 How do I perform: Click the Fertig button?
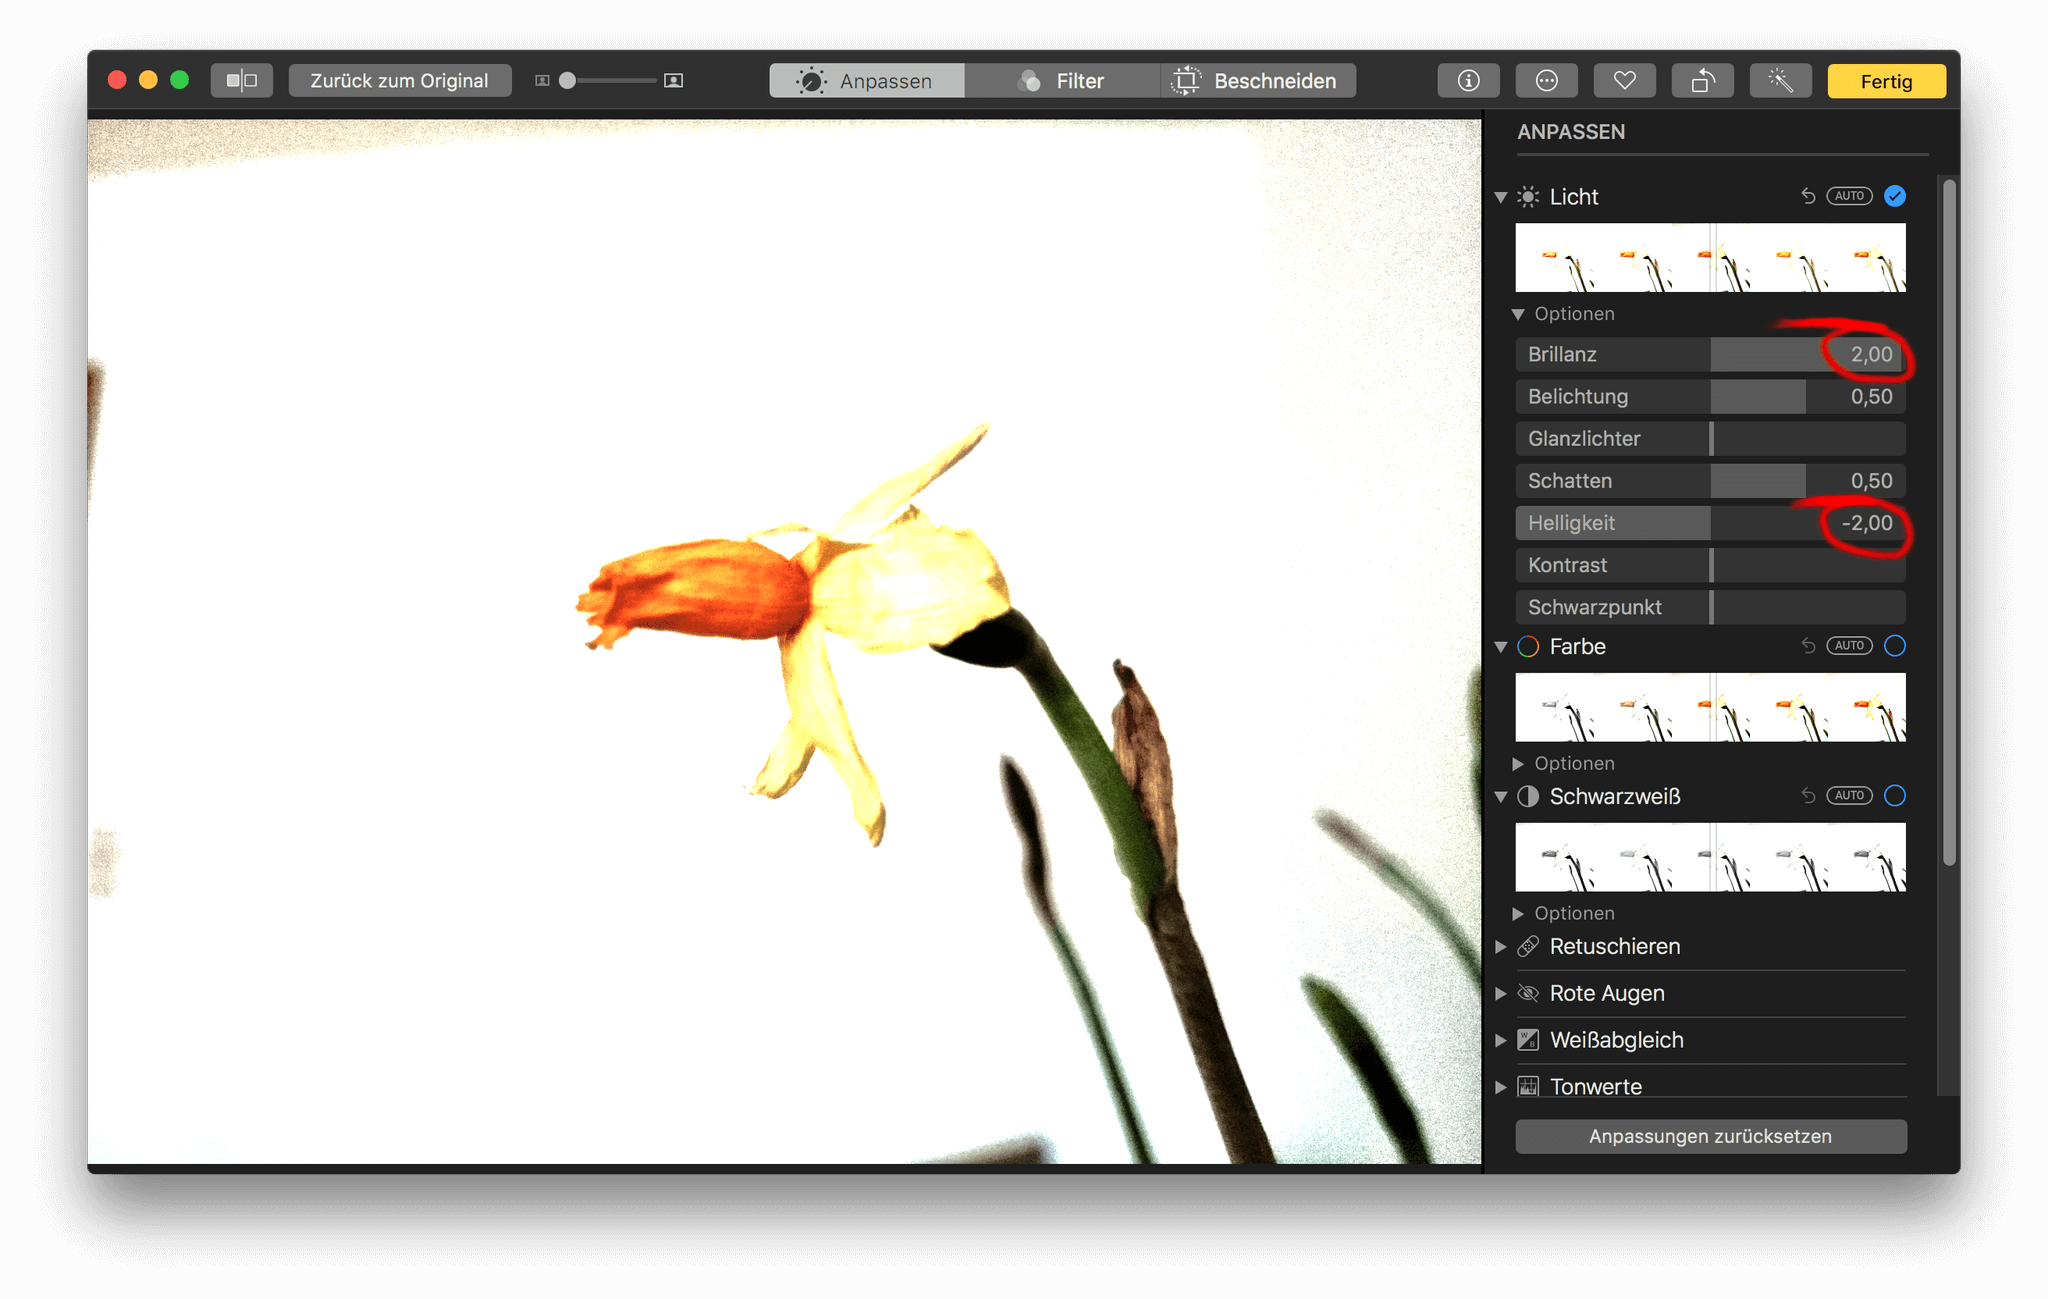click(x=1886, y=81)
